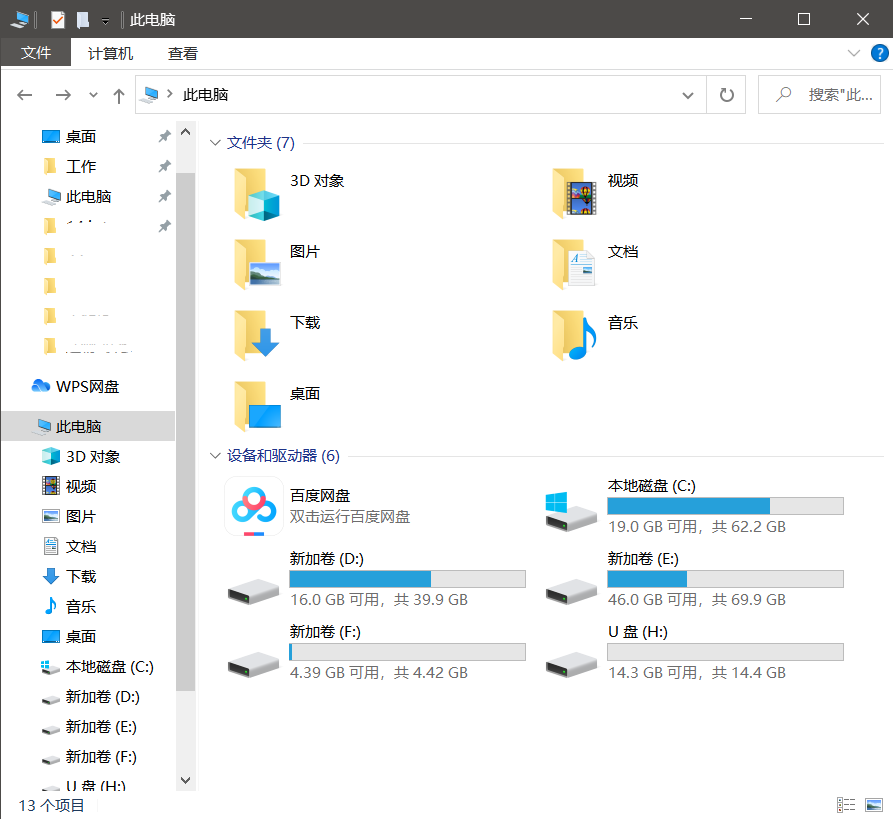The height and width of the screenshot is (819, 893).
Task: Click the 新加卷 (D:) capacity bar
Action: tap(407, 579)
